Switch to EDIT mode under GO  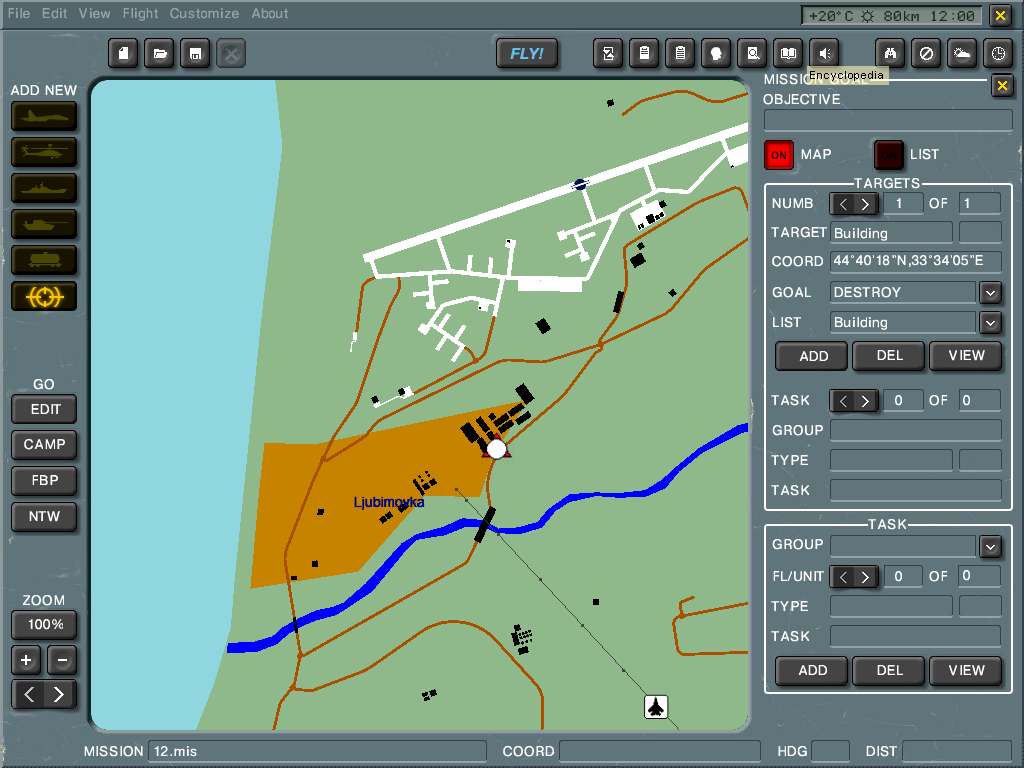click(43, 409)
